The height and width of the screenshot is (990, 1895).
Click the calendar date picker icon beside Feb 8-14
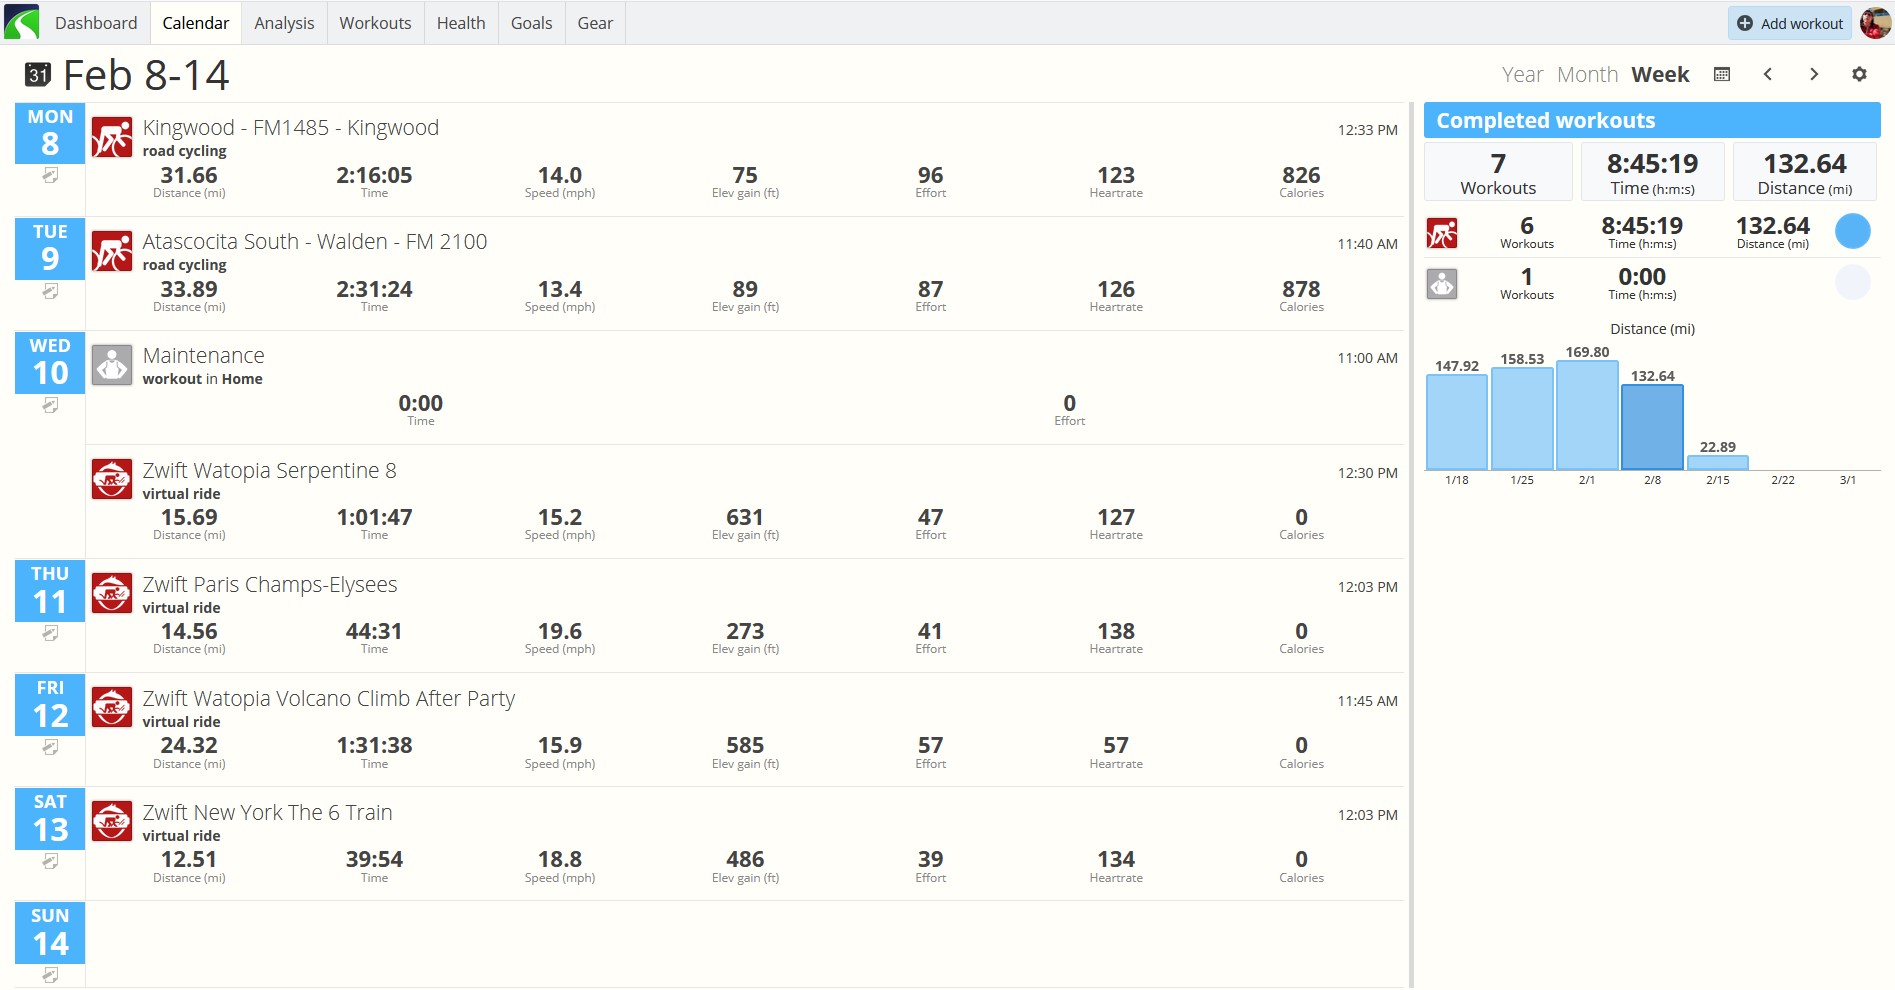click(38, 75)
